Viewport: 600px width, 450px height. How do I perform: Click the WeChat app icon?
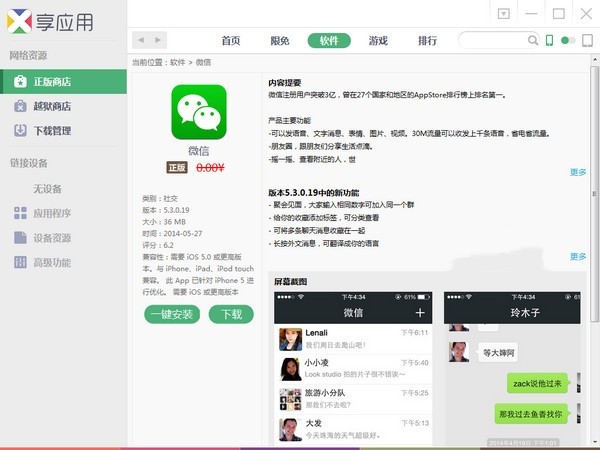pyautogui.click(x=198, y=111)
